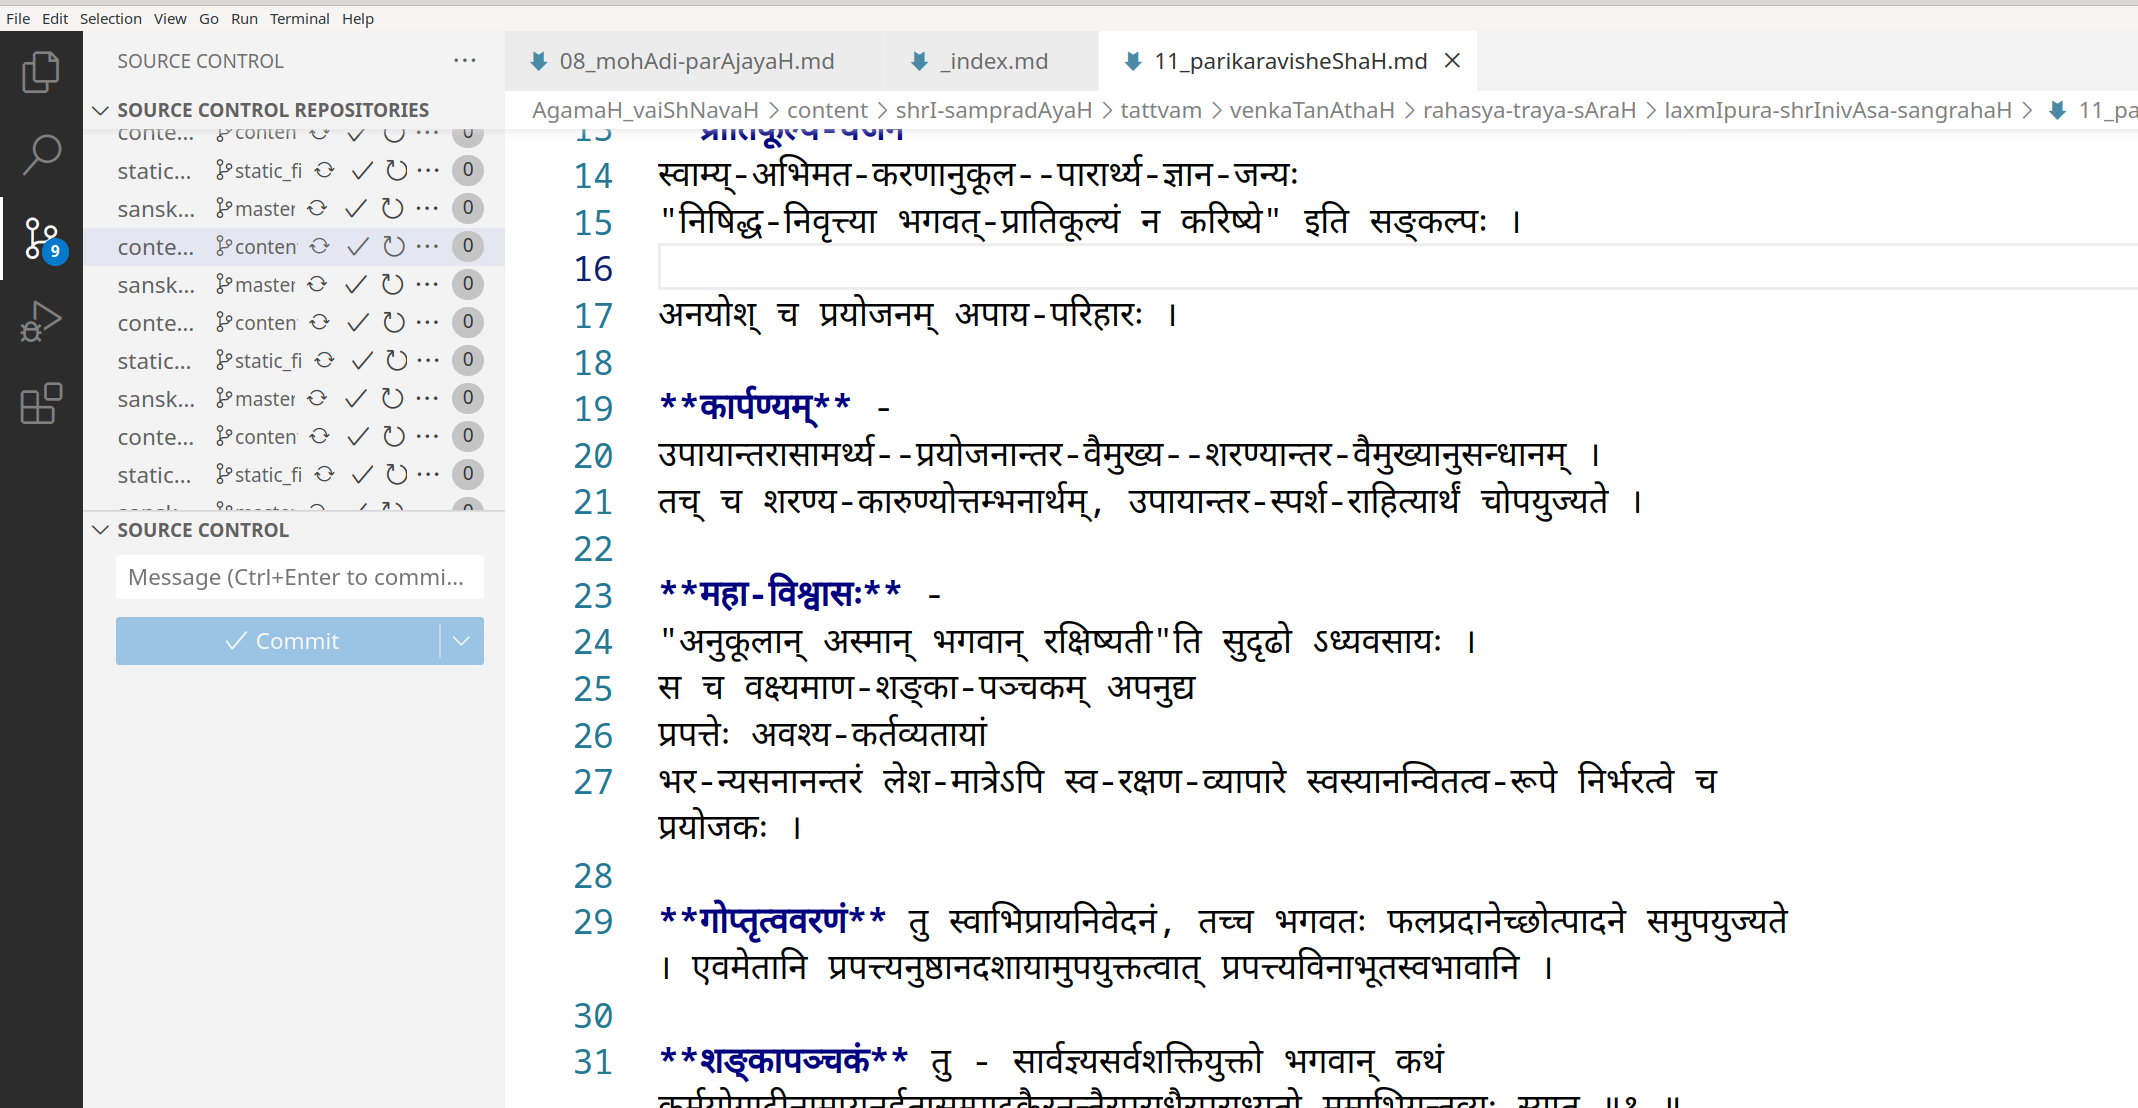Collapse Source Control Repositories section
2138x1108 pixels.
[x=101, y=110]
